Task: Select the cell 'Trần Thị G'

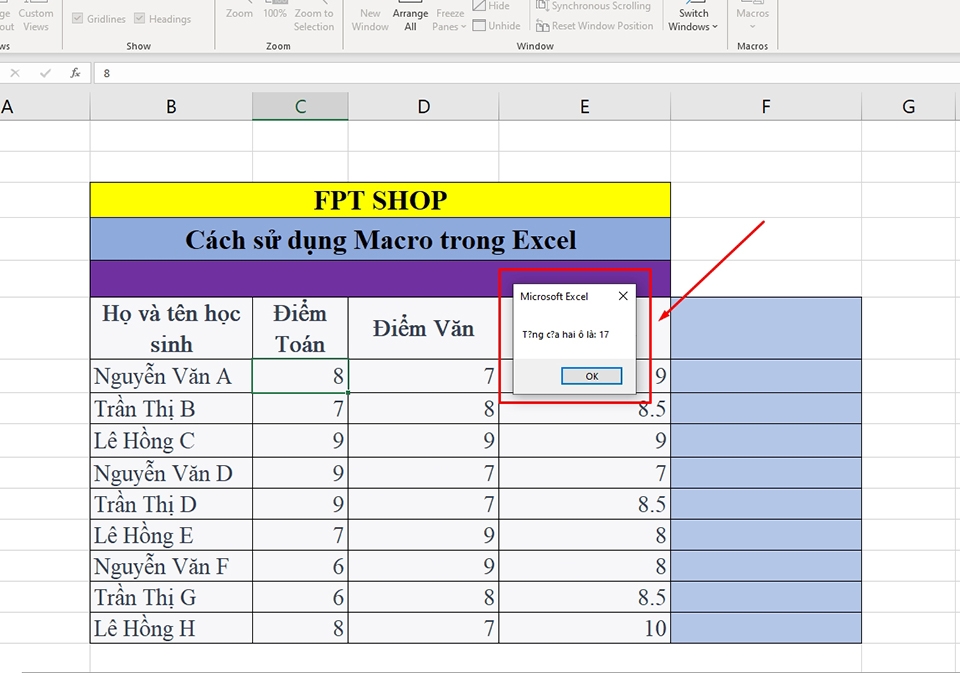Action: point(171,597)
